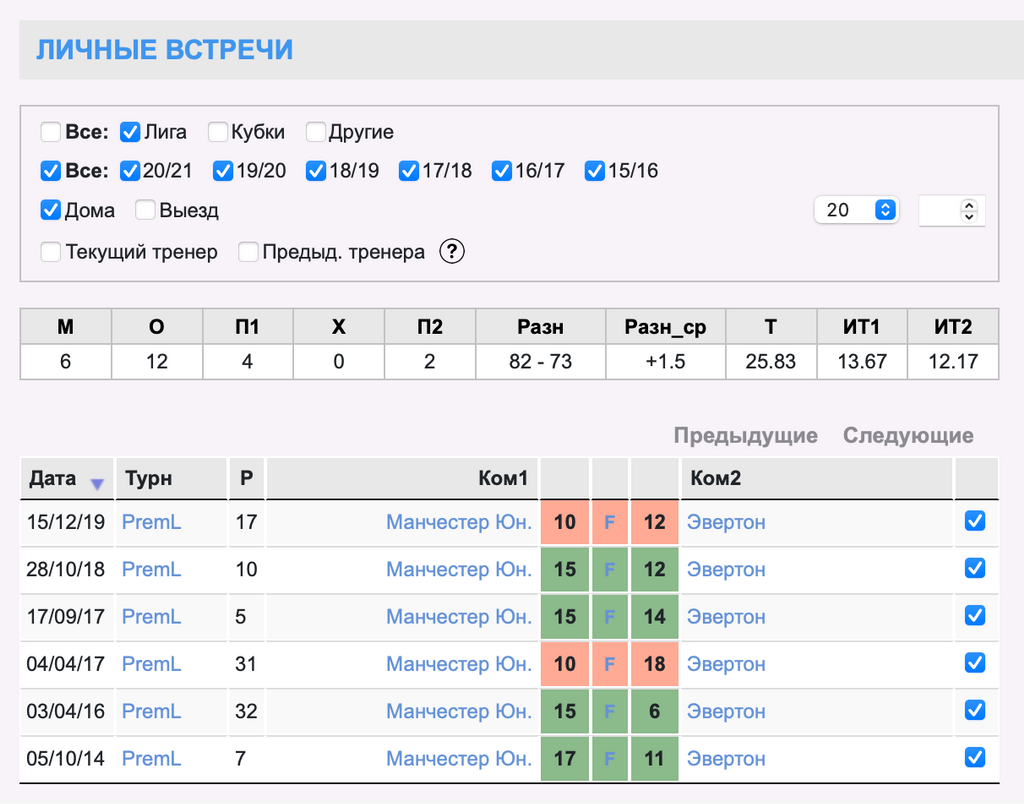The height and width of the screenshot is (804, 1024).
Task: Click the 12.17 ИТ2 value
Action: click(x=953, y=362)
